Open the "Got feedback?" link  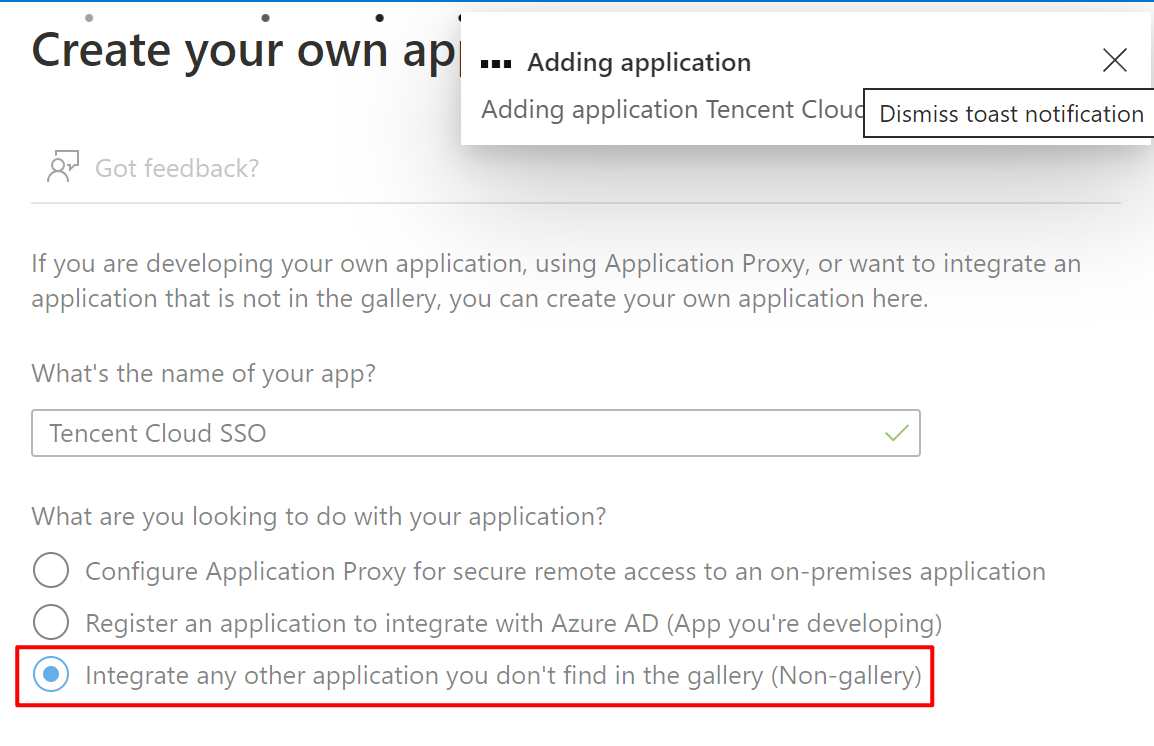(177, 168)
